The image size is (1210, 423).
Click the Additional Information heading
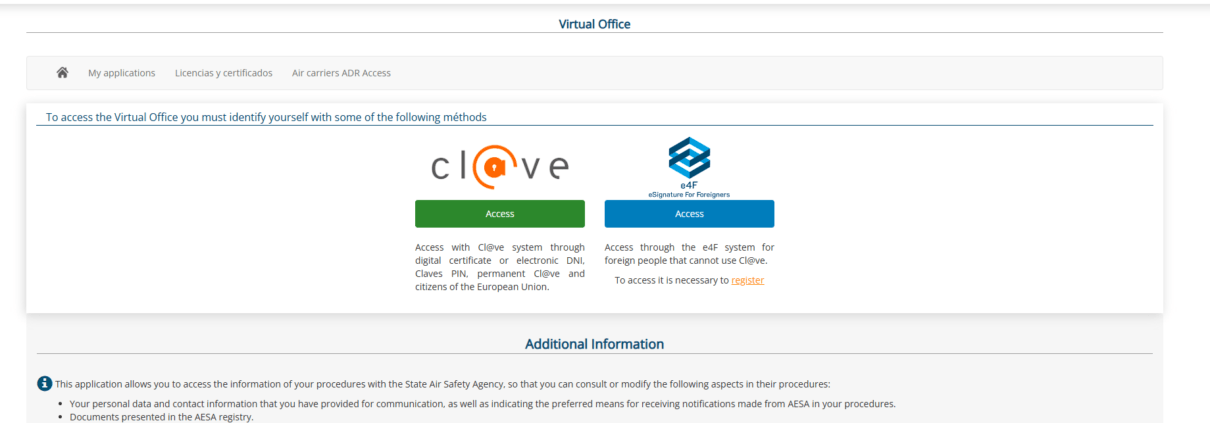[594, 344]
